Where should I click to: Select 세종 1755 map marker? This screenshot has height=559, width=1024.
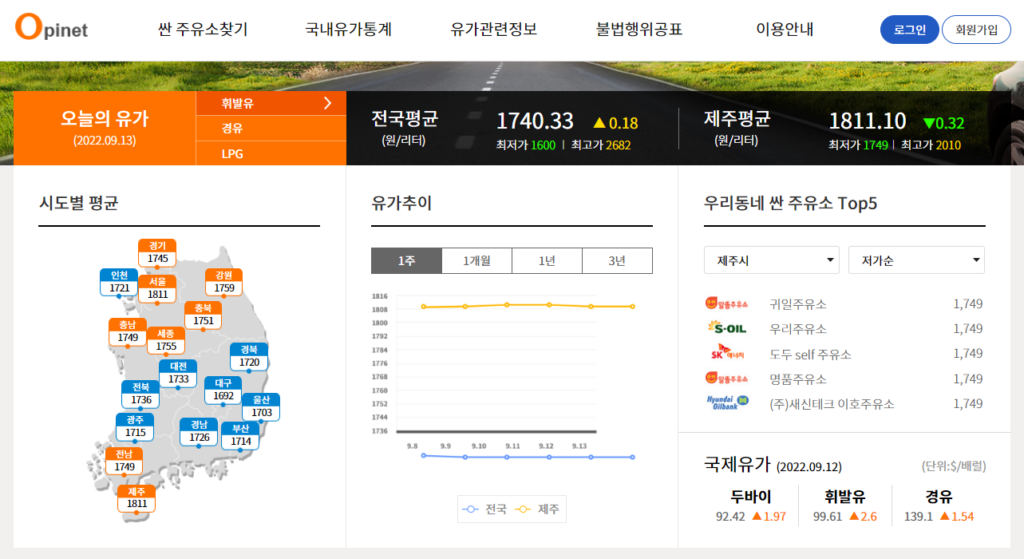click(166, 340)
